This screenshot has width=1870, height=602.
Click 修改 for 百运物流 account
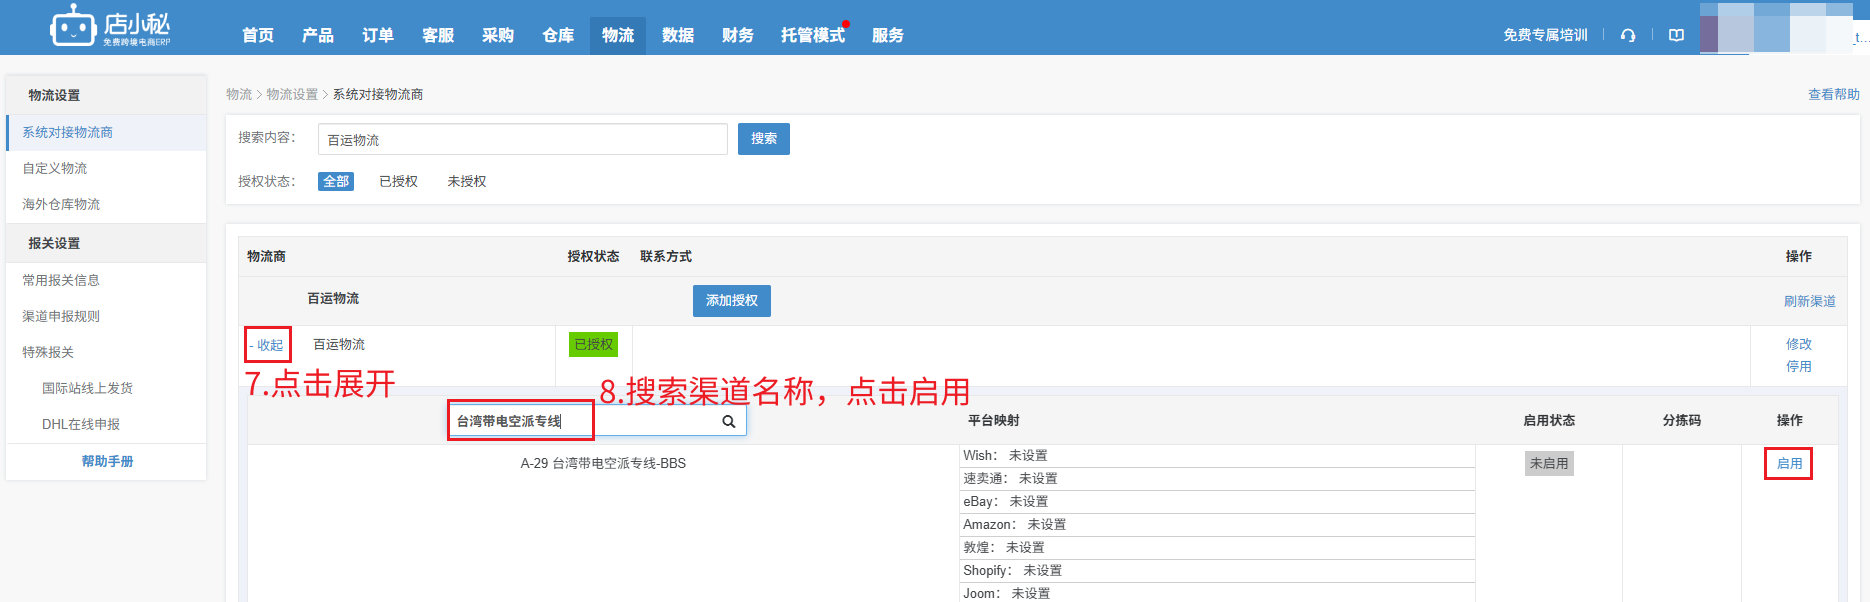1798,344
